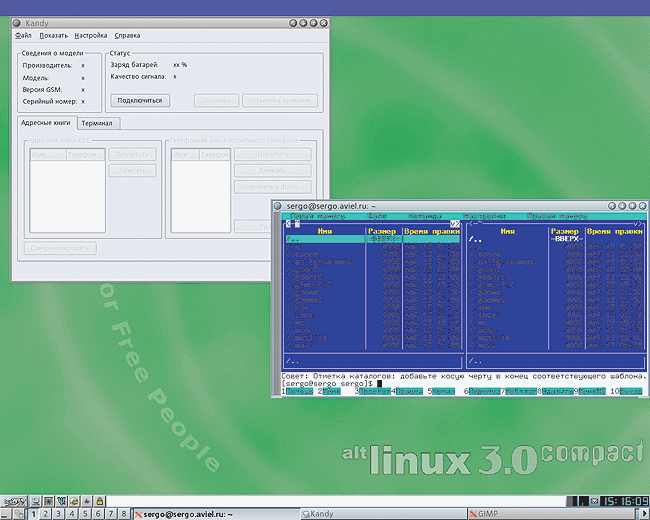Screen dimensions: 650x520
Task: Open the Показать menu in Kandy
Action: (53, 36)
